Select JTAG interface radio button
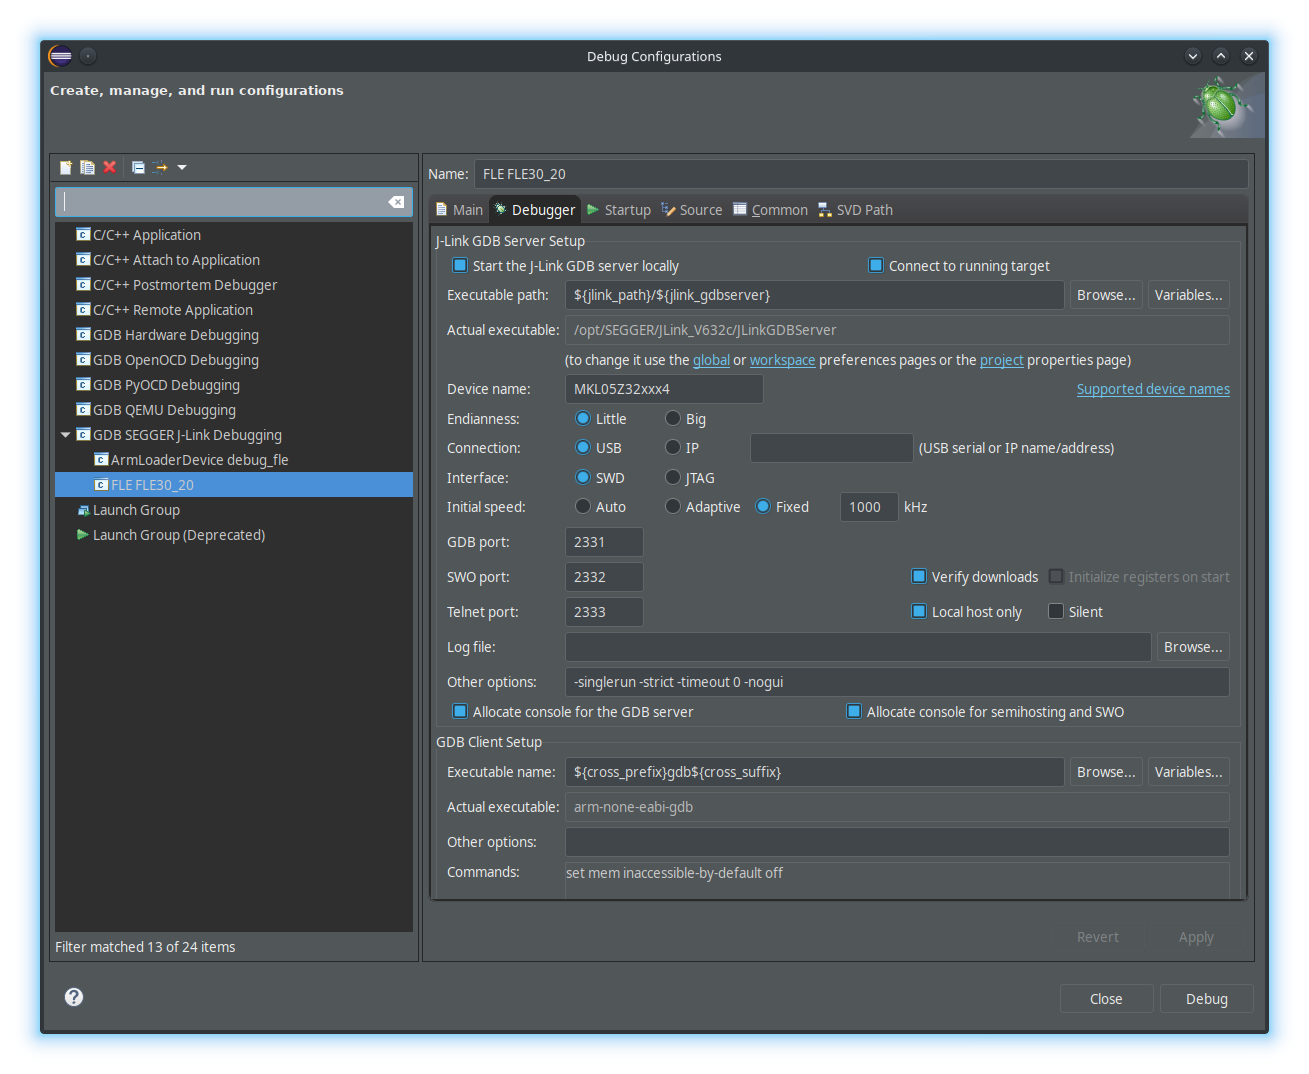Viewport: 1309px width, 1074px height. click(673, 478)
